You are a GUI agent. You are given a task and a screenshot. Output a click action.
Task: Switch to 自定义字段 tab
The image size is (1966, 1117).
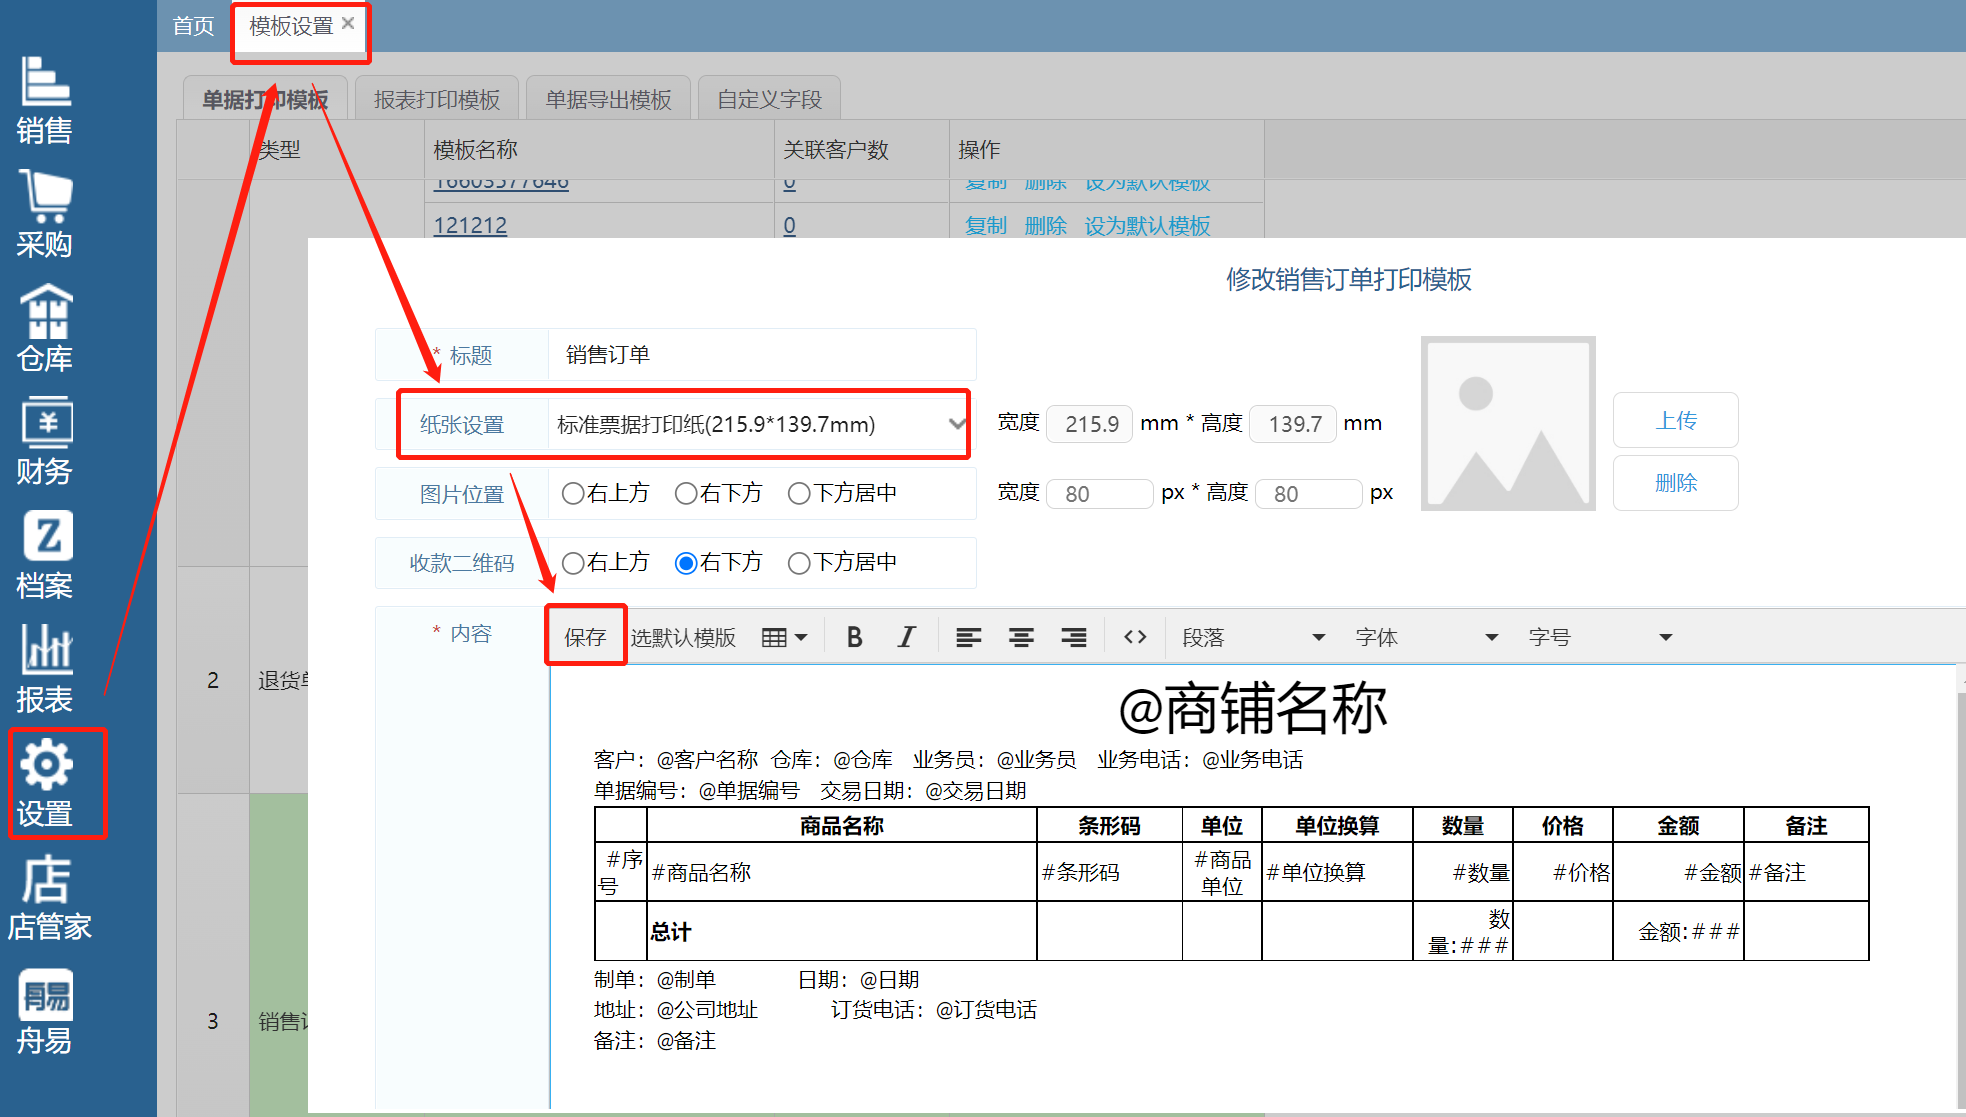pyautogui.click(x=769, y=99)
